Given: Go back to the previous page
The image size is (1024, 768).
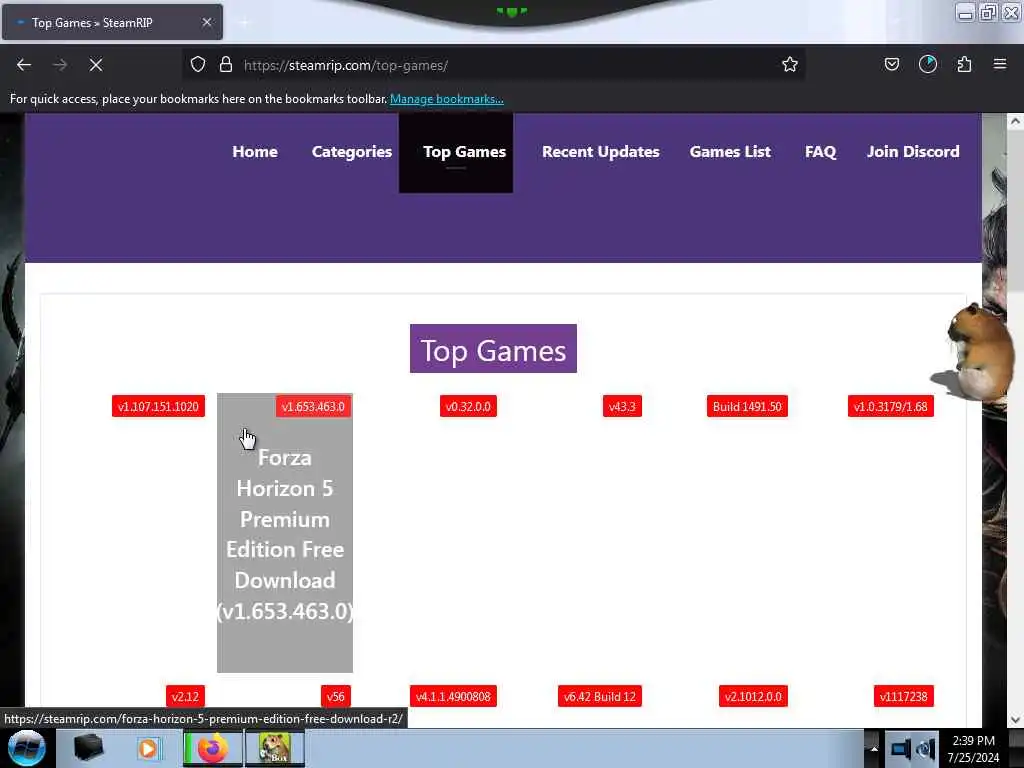Looking at the screenshot, I should (x=24, y=65).
